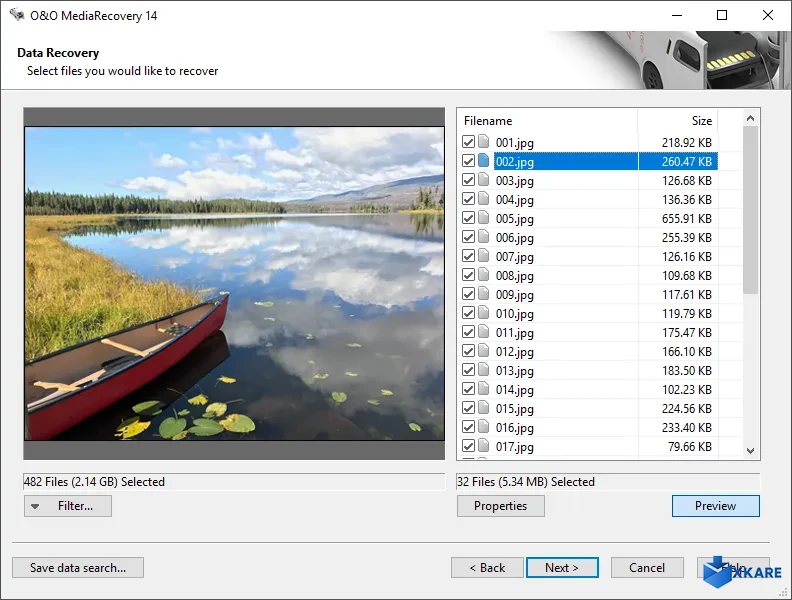This screenshot has height=600, width=792.
Task: Open Properties for the selected file
Action: click(500, 506)
